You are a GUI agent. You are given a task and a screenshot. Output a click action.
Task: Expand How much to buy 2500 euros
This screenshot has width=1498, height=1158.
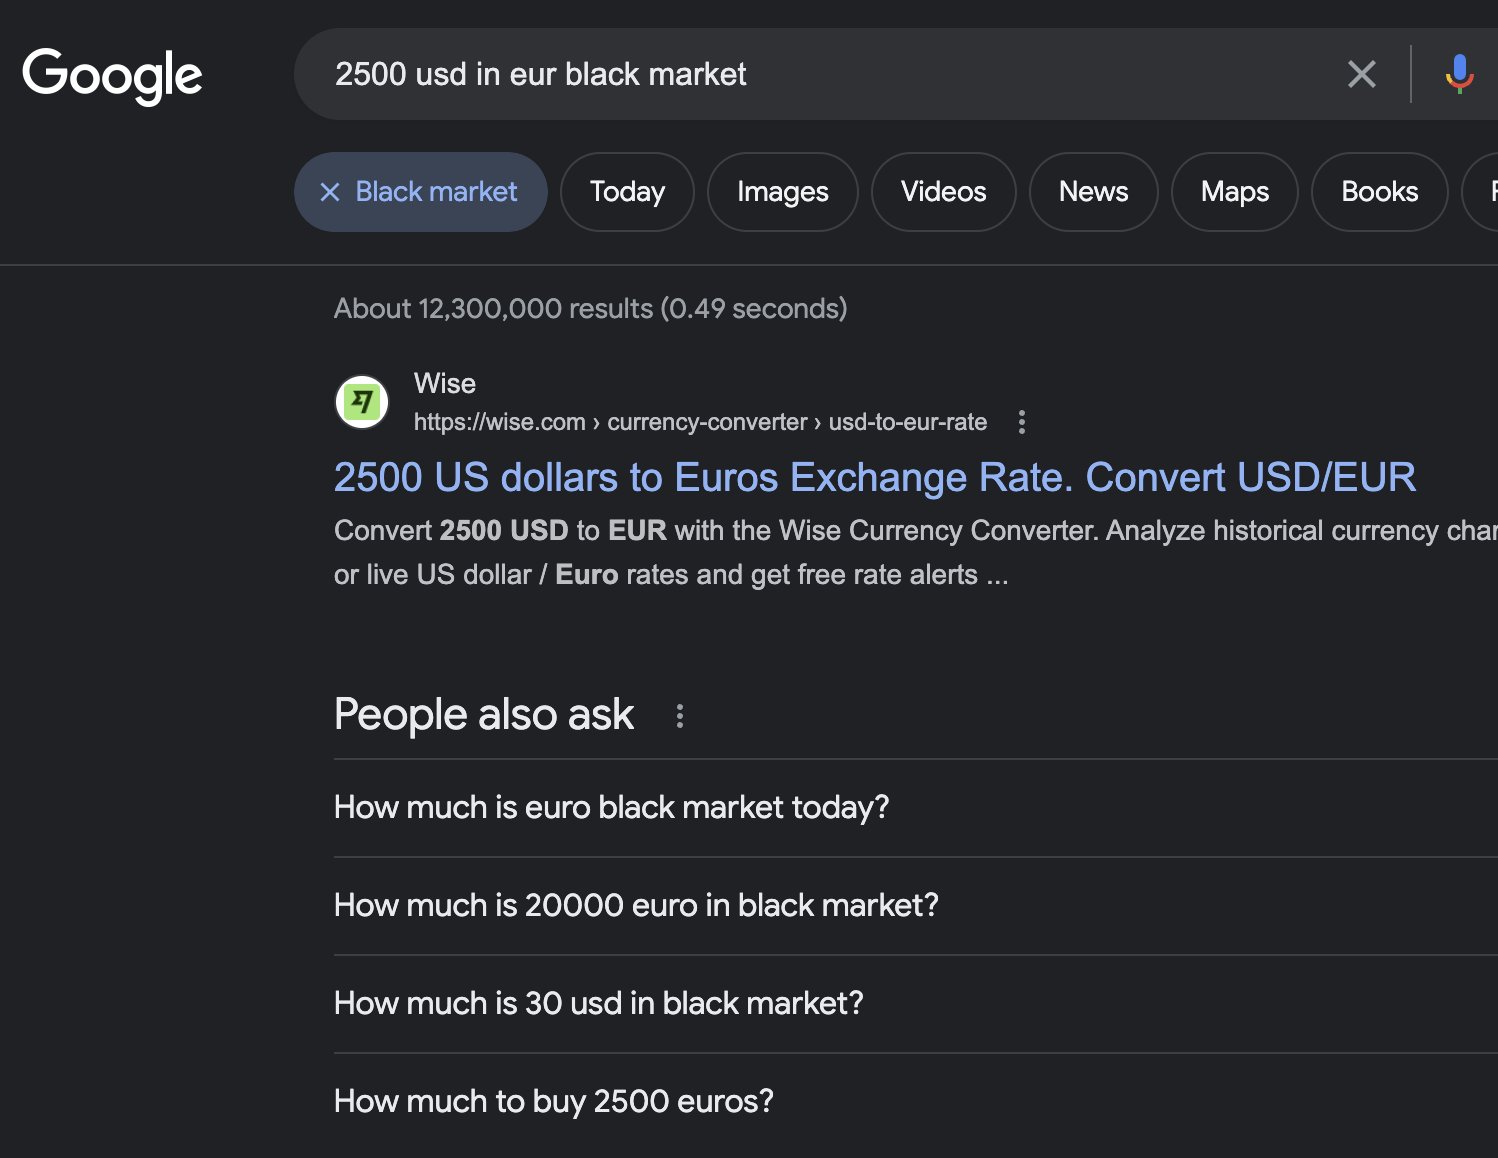[916, 1102]
